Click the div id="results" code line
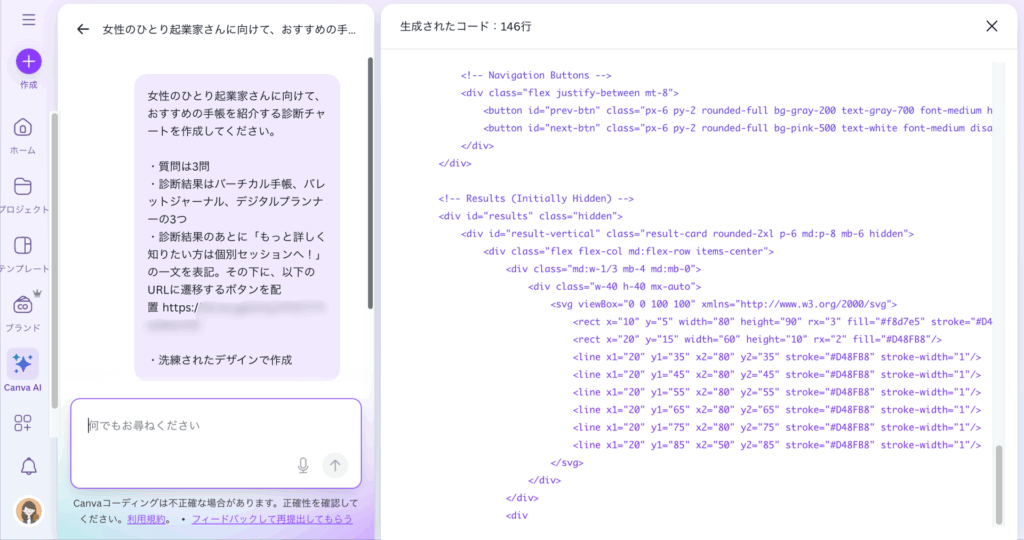The width and height of the screenshot is (1024, 540). pos(530,216)
